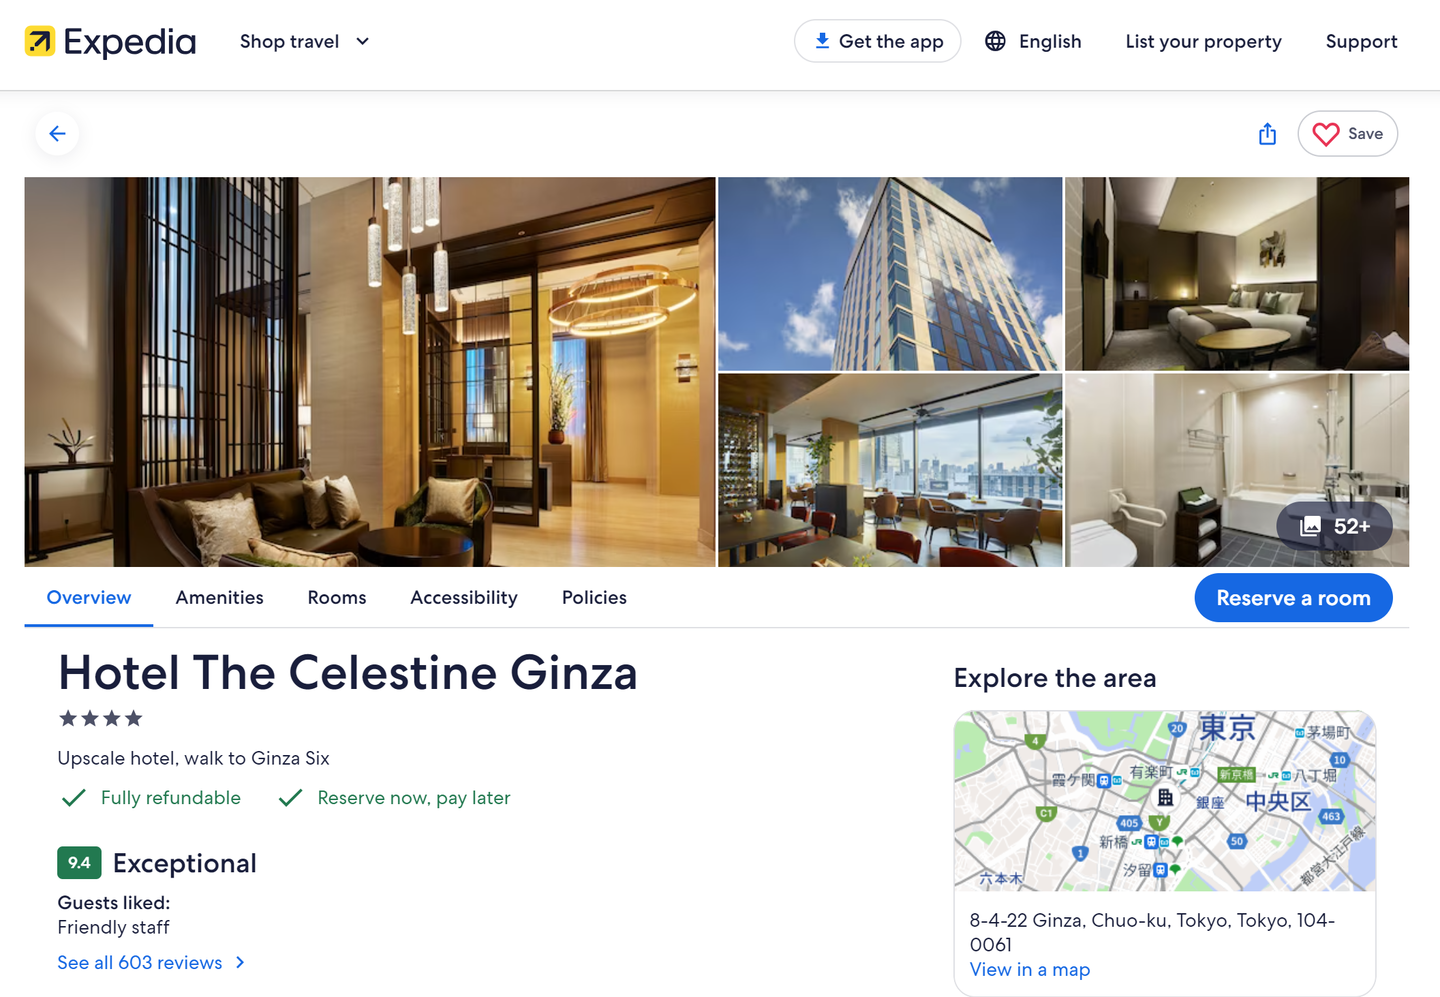Select the Accessibility tab
Image resolution: width=1440 pixels, height=997 pixels.
point(464,597)
